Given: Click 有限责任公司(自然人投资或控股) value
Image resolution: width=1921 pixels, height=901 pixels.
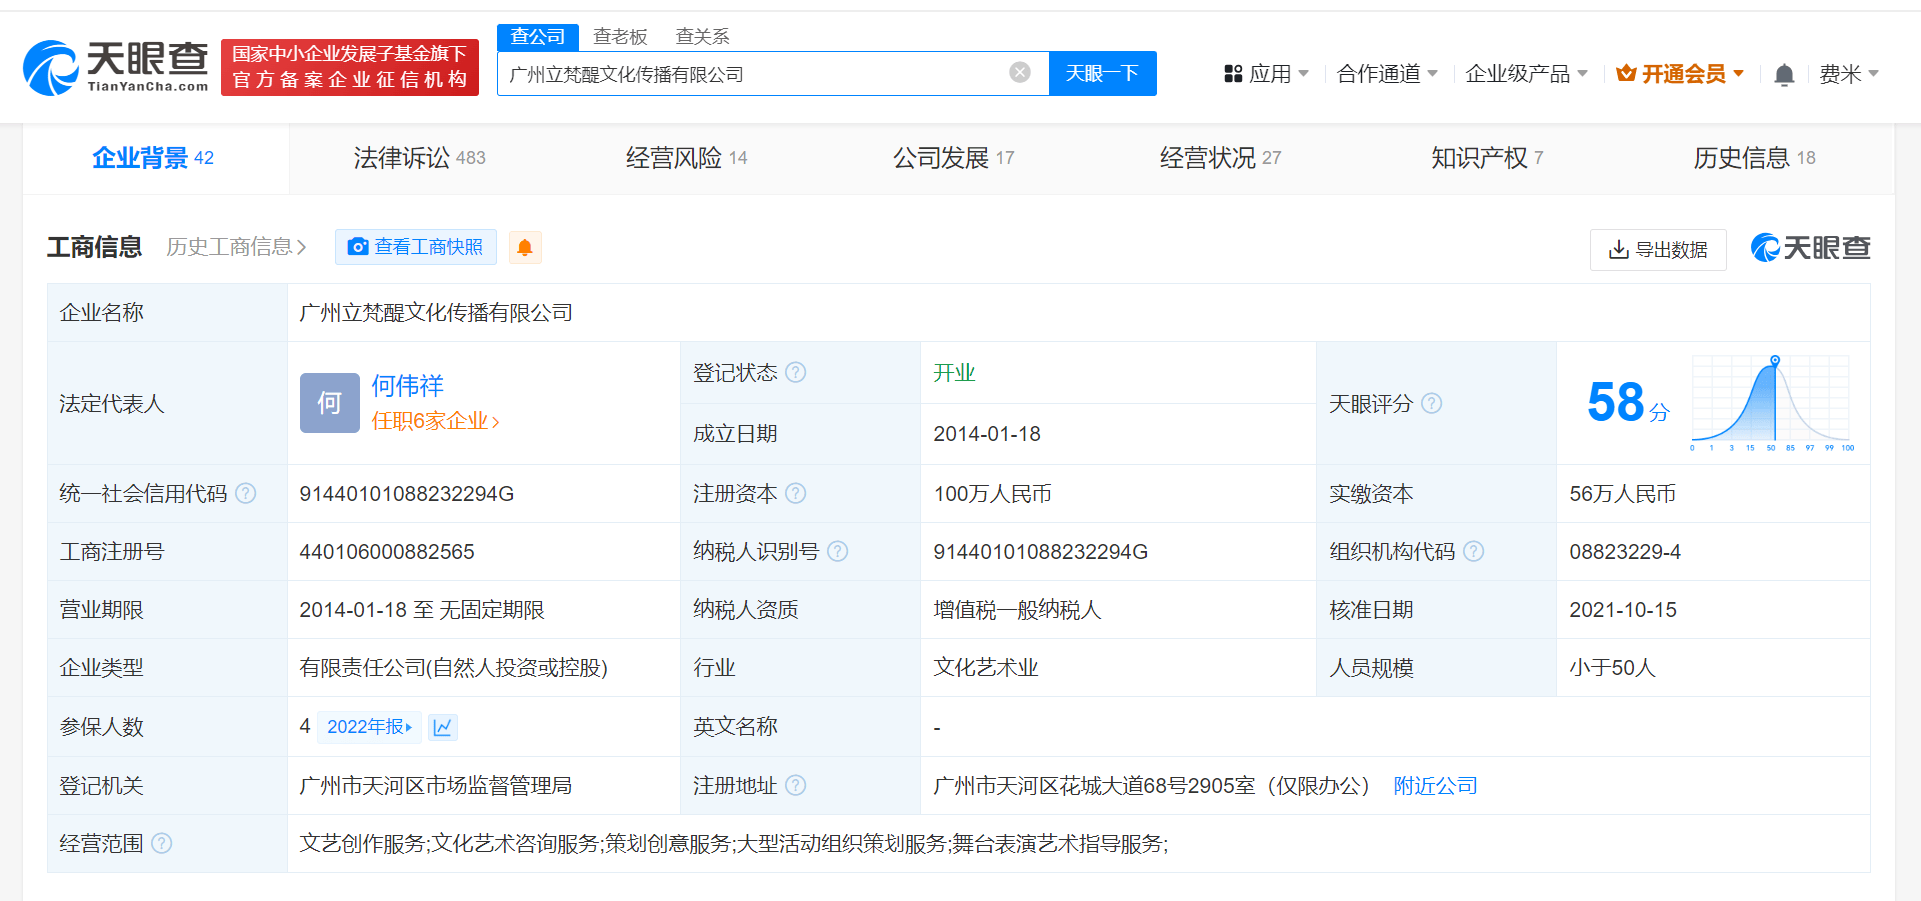Looking at the screenshot, I should pyautogui.click(x=454, y=668).
